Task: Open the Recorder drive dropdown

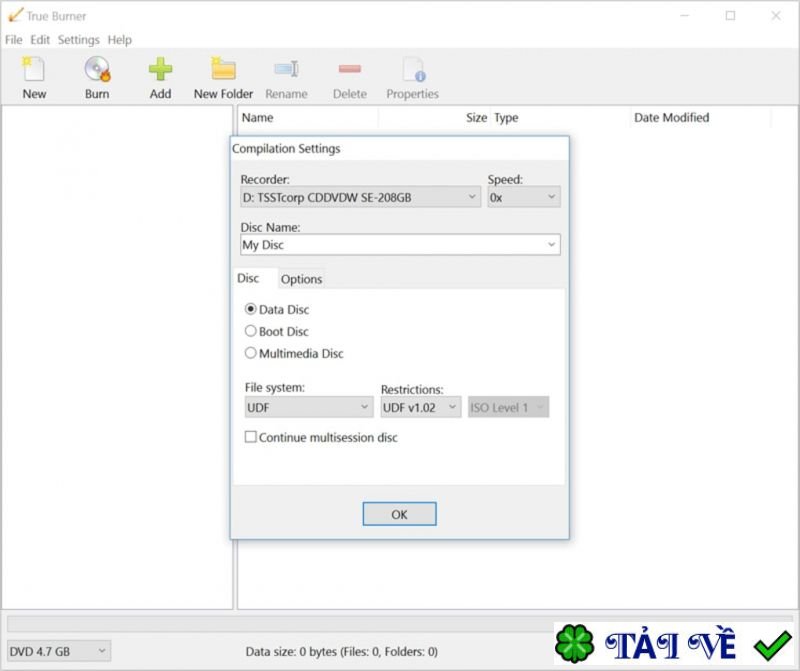Action: (x=360, y=197)
